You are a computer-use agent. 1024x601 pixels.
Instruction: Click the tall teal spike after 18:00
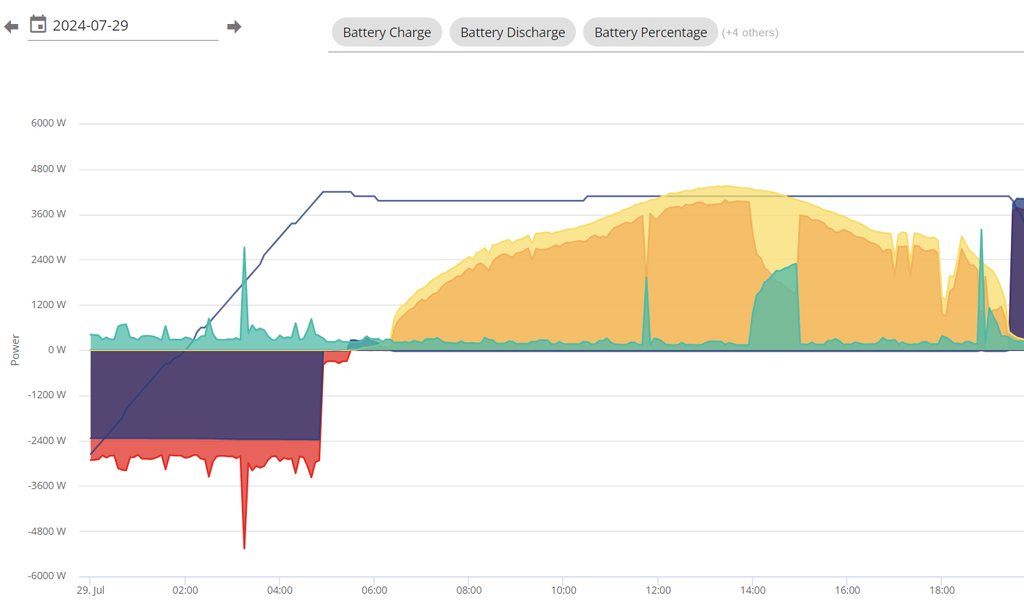tap(981, 236)
